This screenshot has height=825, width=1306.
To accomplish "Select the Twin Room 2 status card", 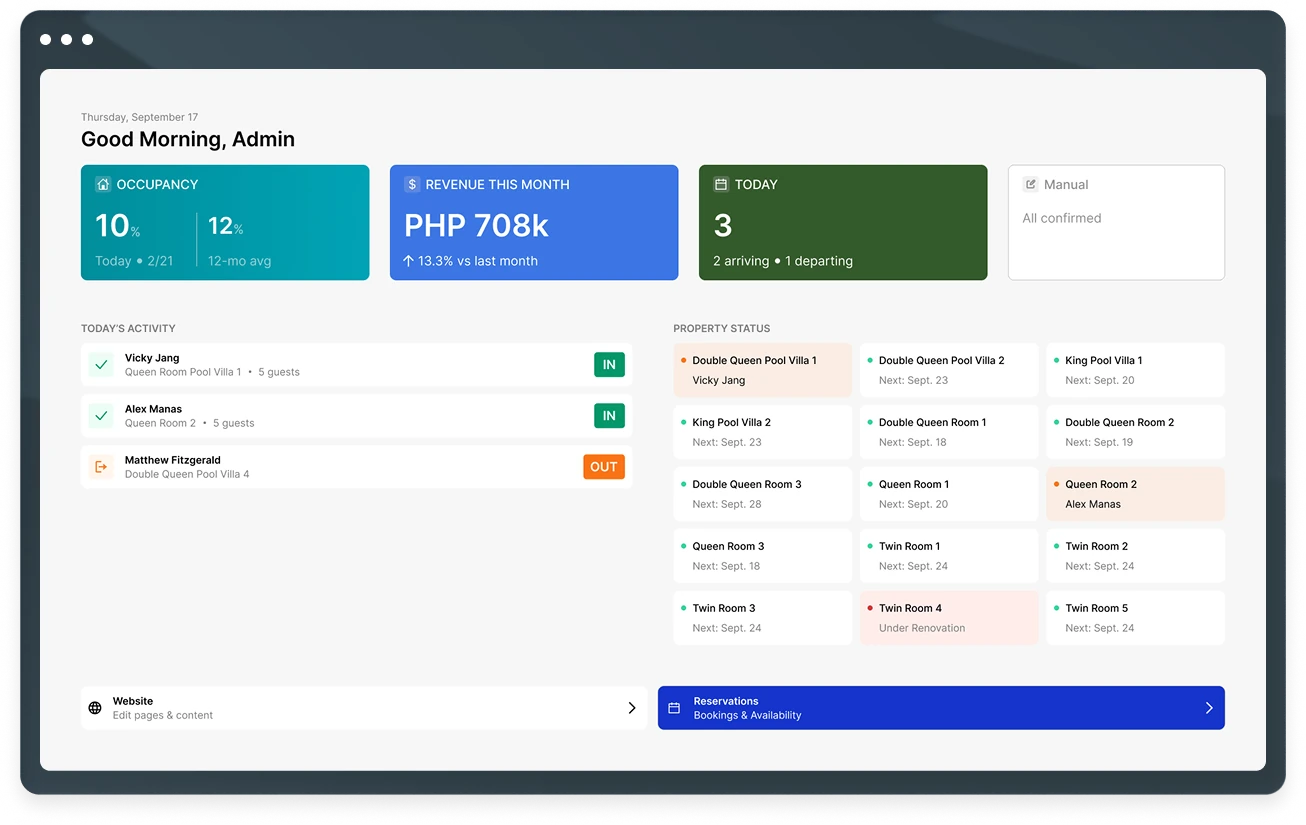I will click(1136, 556).
